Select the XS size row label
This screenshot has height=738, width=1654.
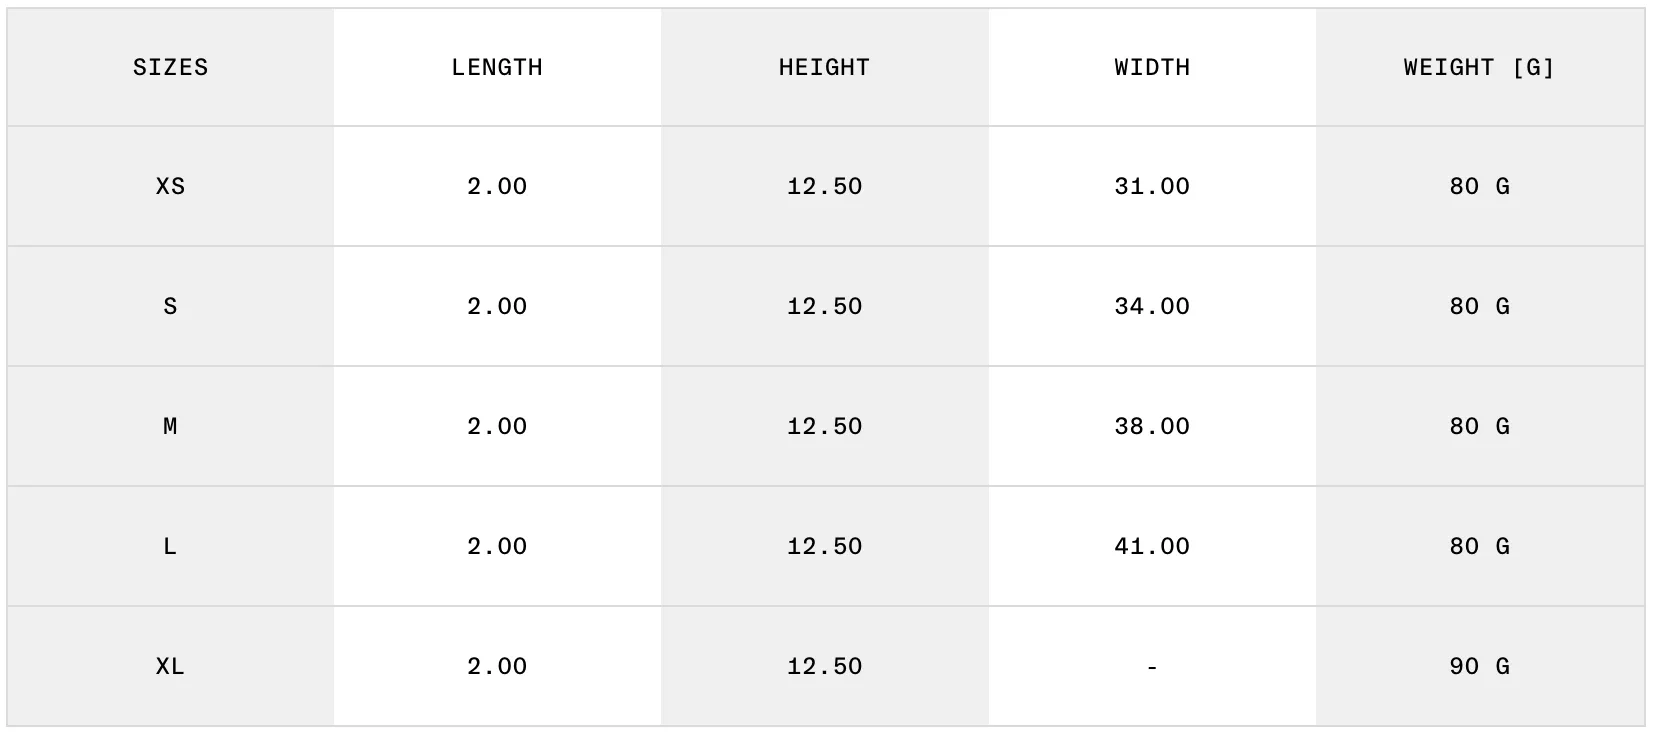[170, 186]
